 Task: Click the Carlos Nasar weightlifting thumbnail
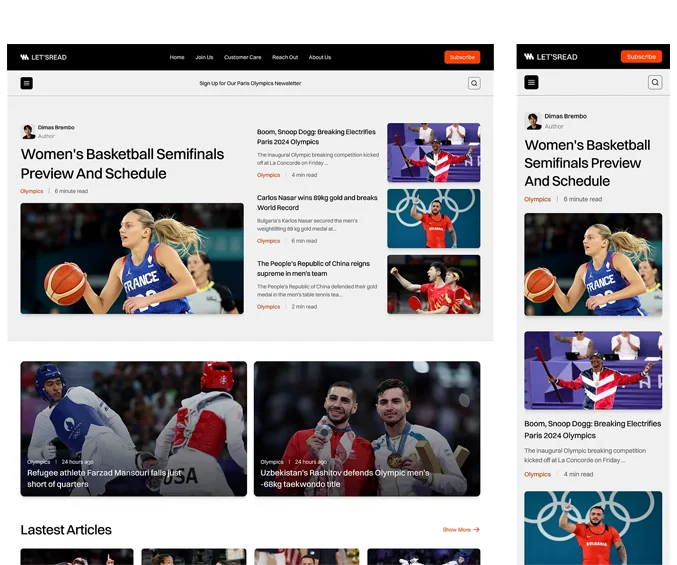tap(433, 218)
